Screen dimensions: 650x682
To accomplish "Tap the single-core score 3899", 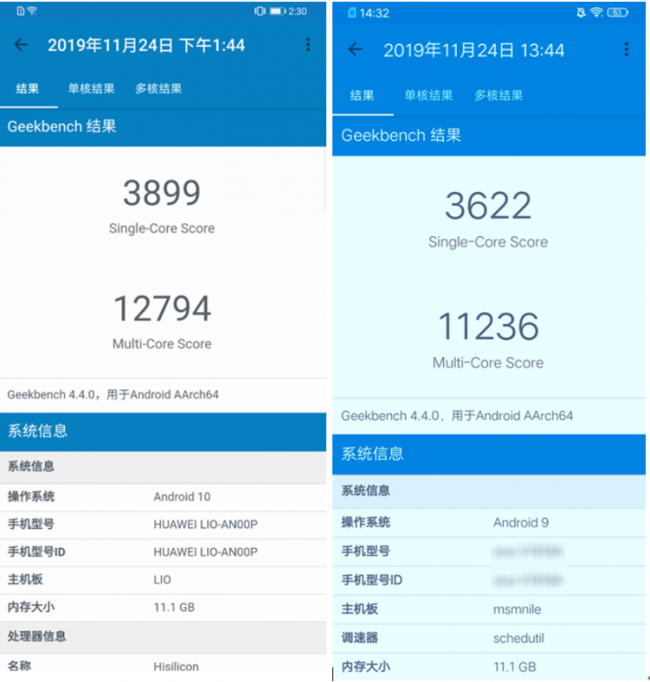I will coord(162,193).
